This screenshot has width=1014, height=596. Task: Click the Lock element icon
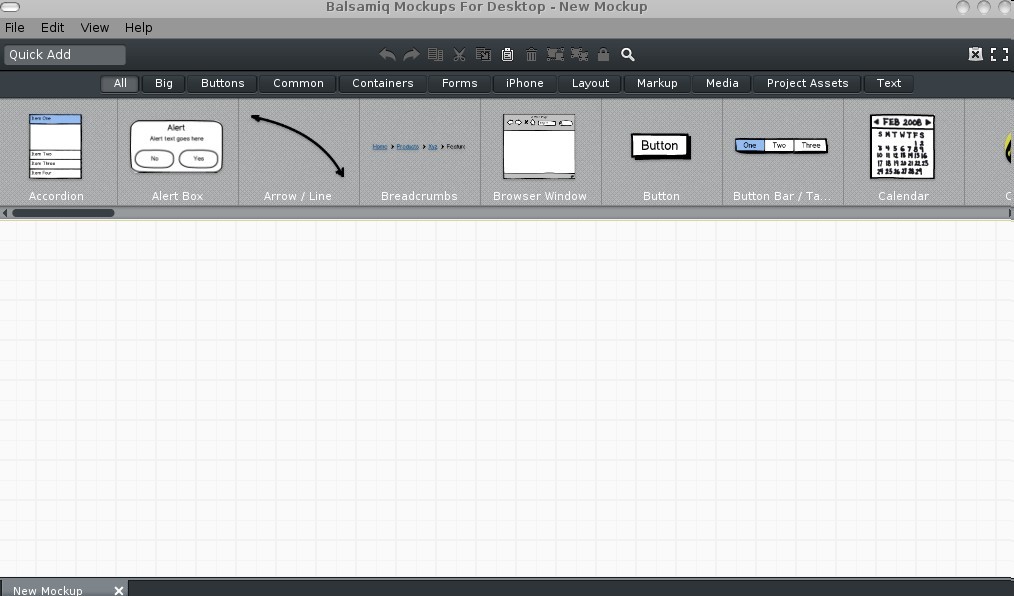603,55
